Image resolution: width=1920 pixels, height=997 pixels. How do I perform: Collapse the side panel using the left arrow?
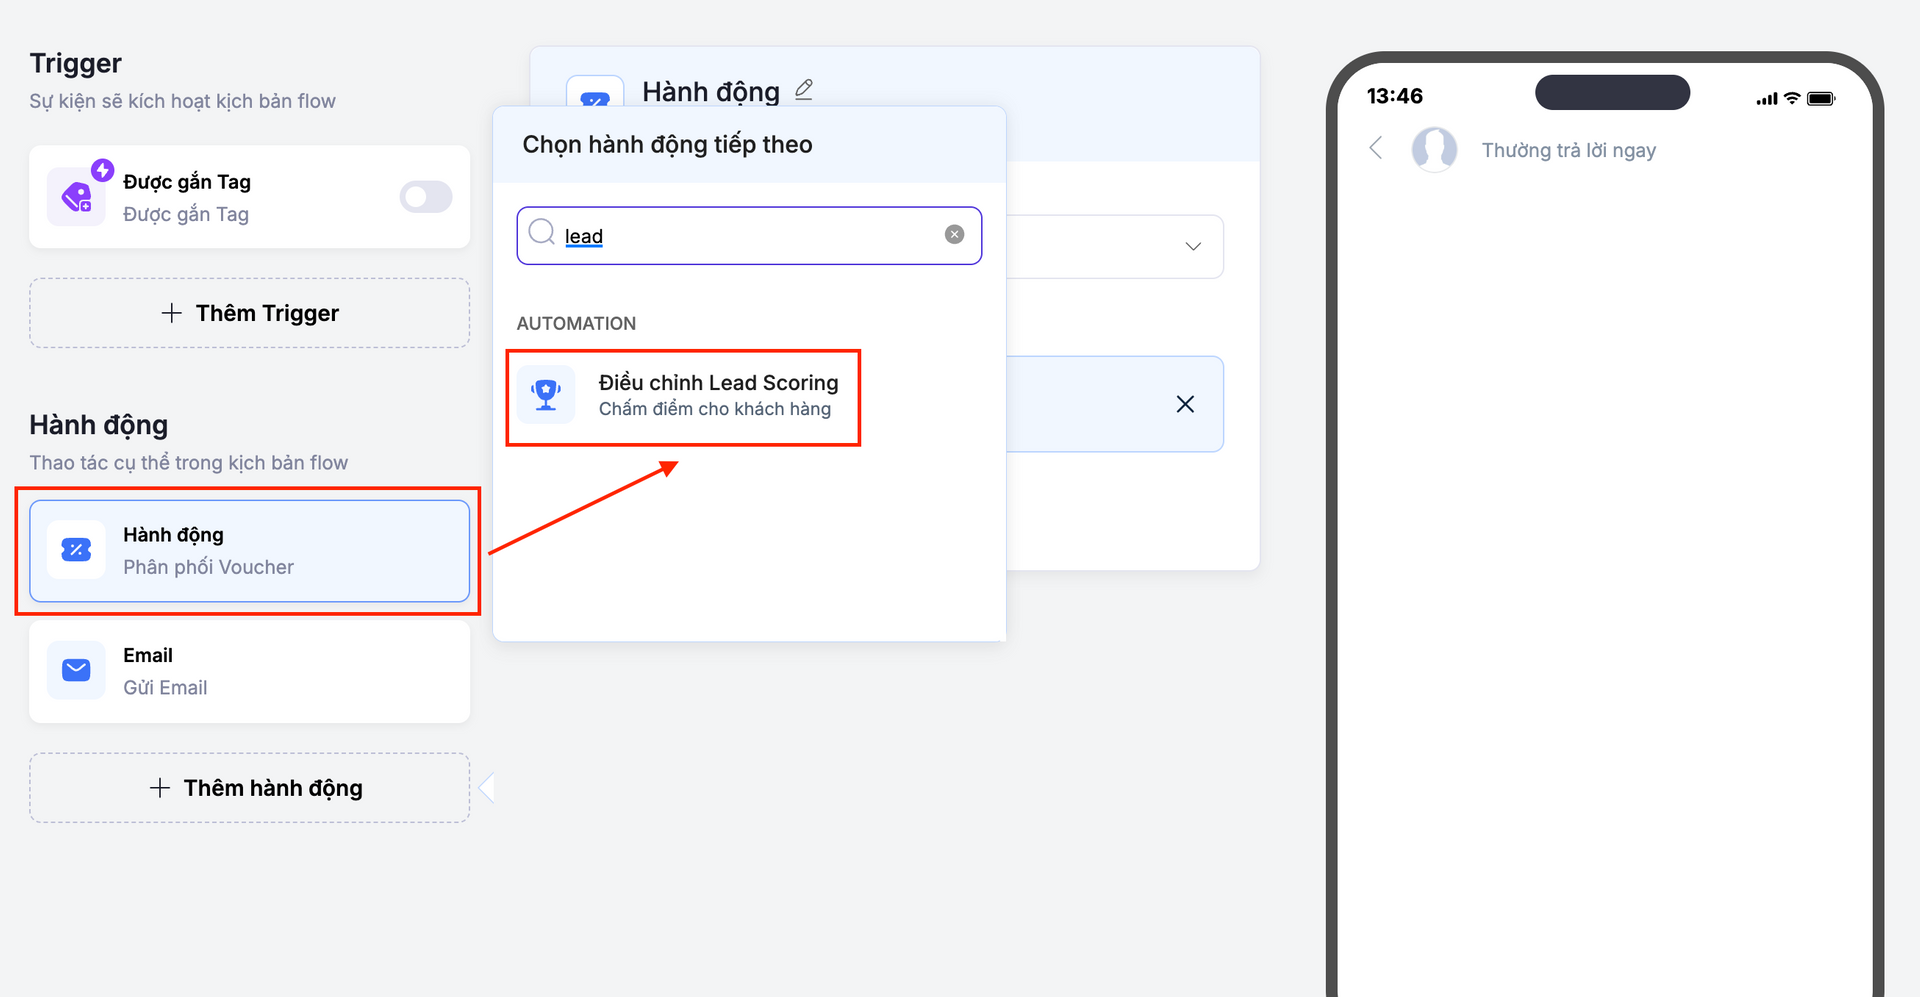tap(486, 788)
